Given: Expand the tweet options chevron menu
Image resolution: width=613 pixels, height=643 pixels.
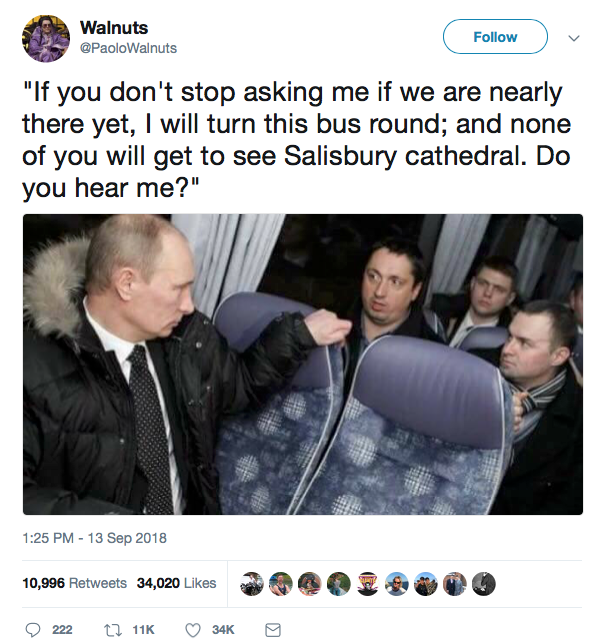Looking at the screenshot, I should pos(574,38).
